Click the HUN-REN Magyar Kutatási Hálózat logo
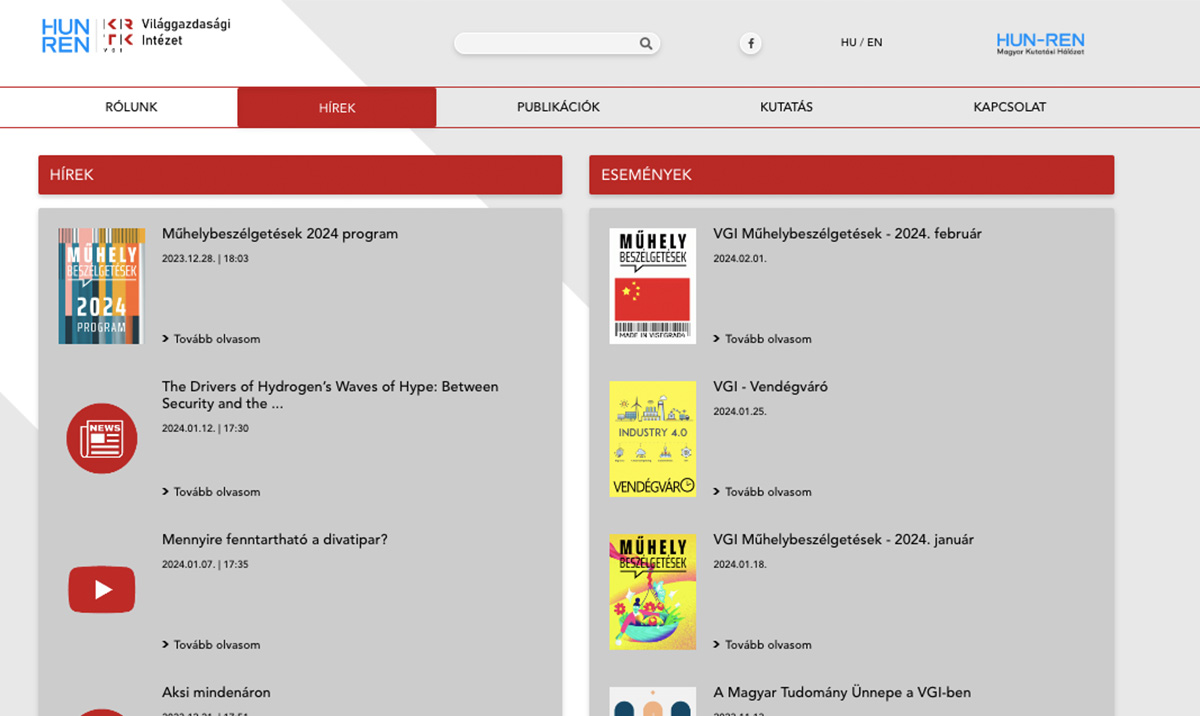The image size is (1200, 716). tap(1040, 43)
